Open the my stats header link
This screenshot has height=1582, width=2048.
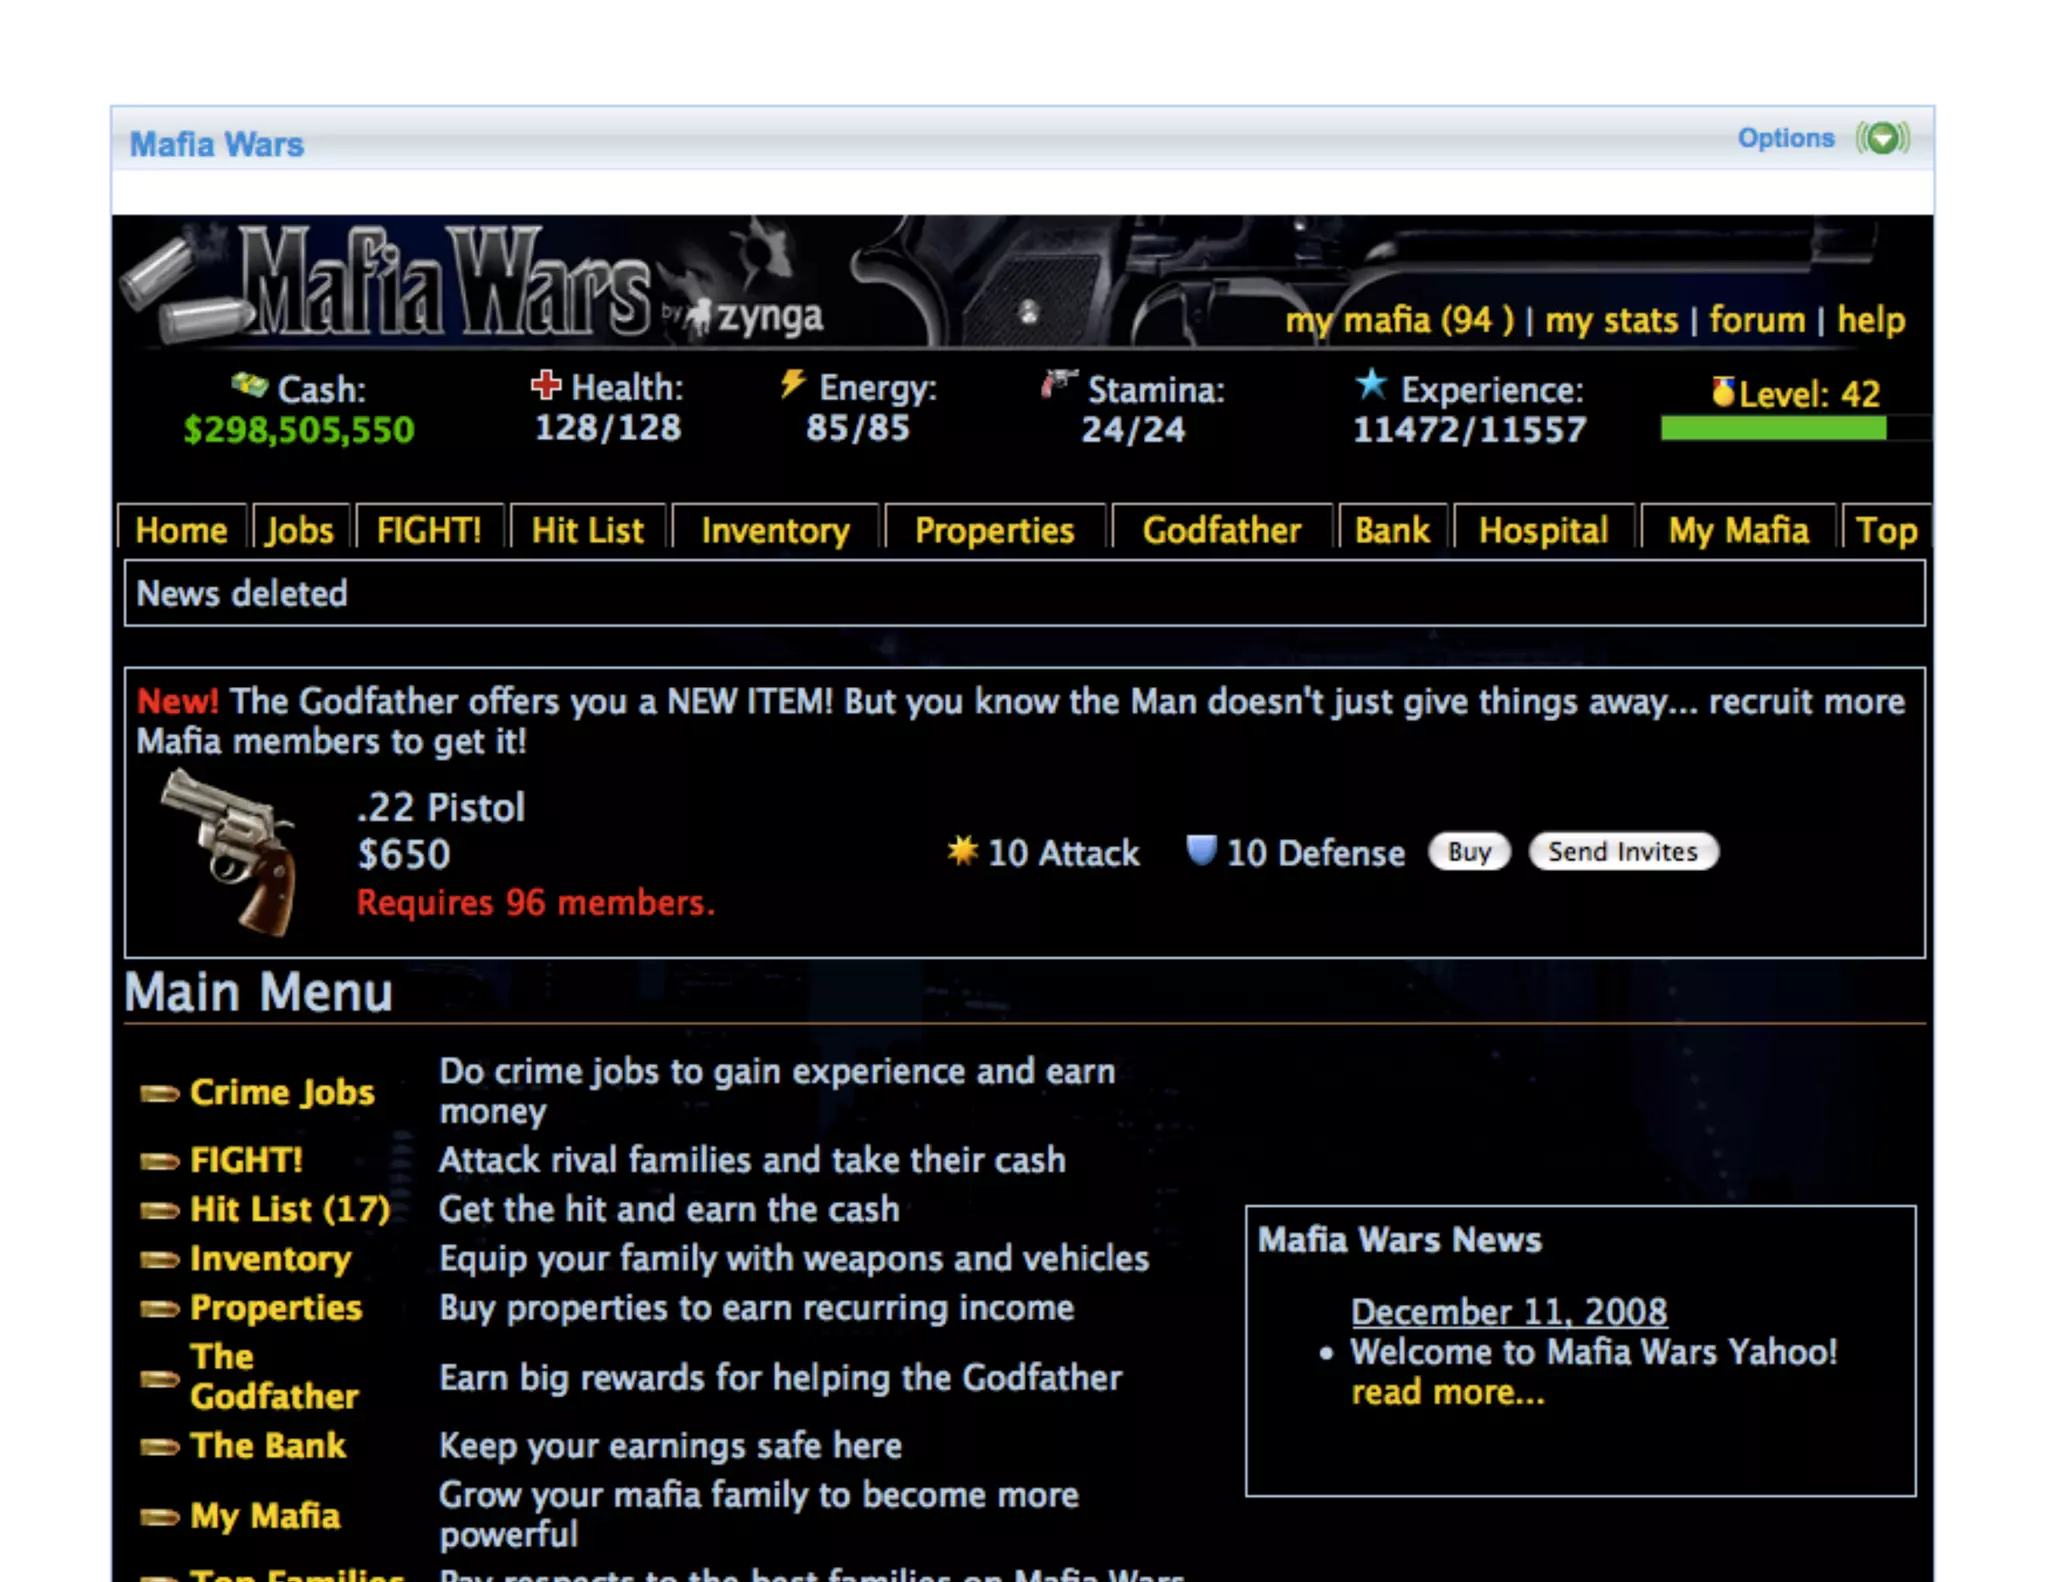(1611, 320)
